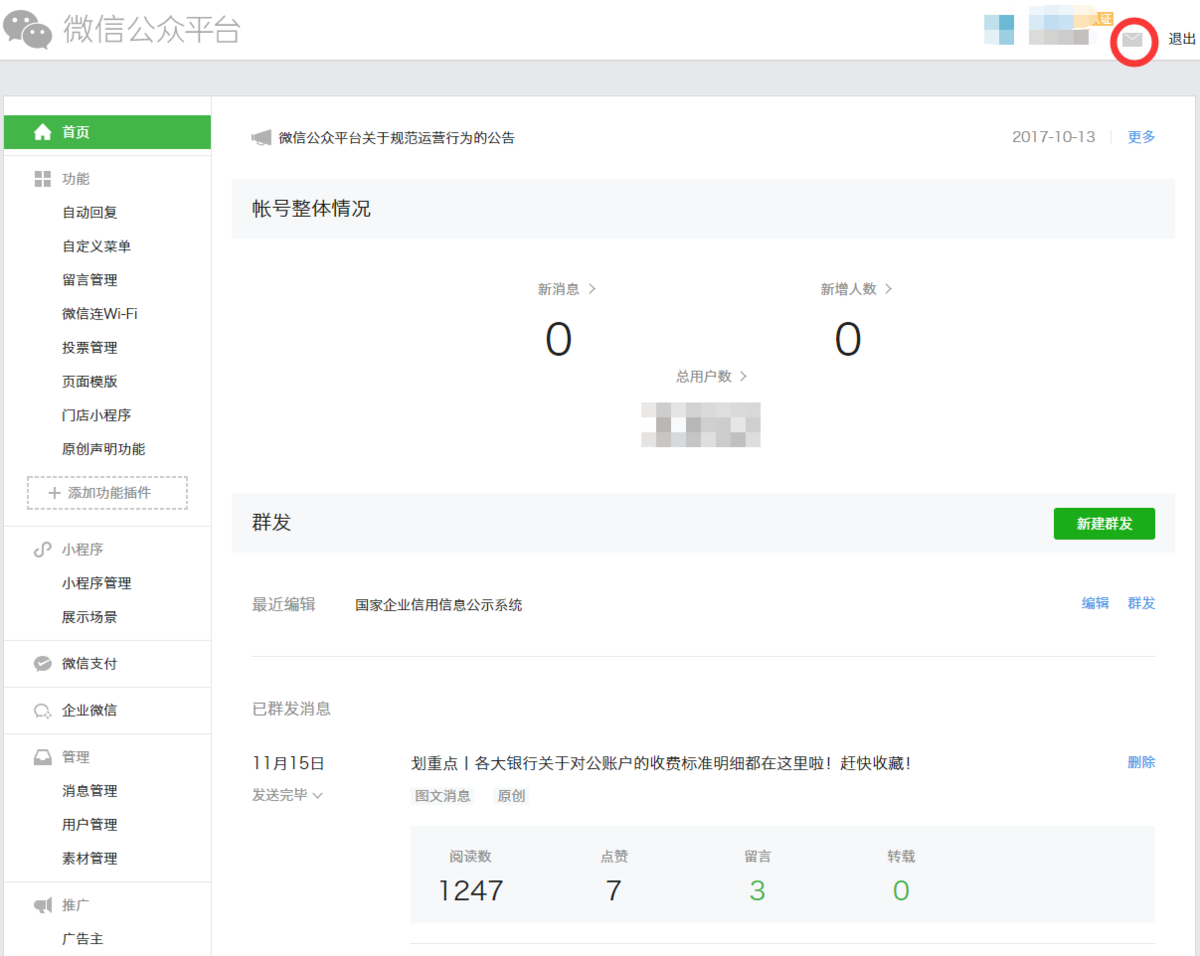
Task: Click the green 新建群发 button
Action: 1104,524
